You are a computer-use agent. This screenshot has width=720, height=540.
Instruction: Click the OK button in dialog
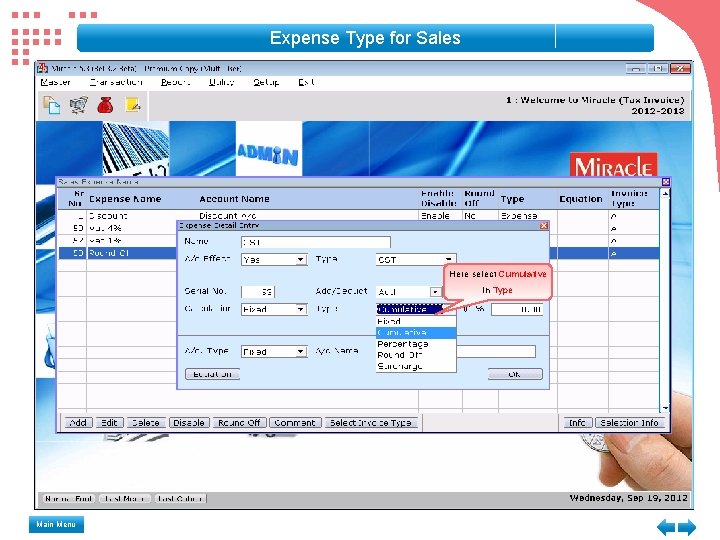(515, 374)
